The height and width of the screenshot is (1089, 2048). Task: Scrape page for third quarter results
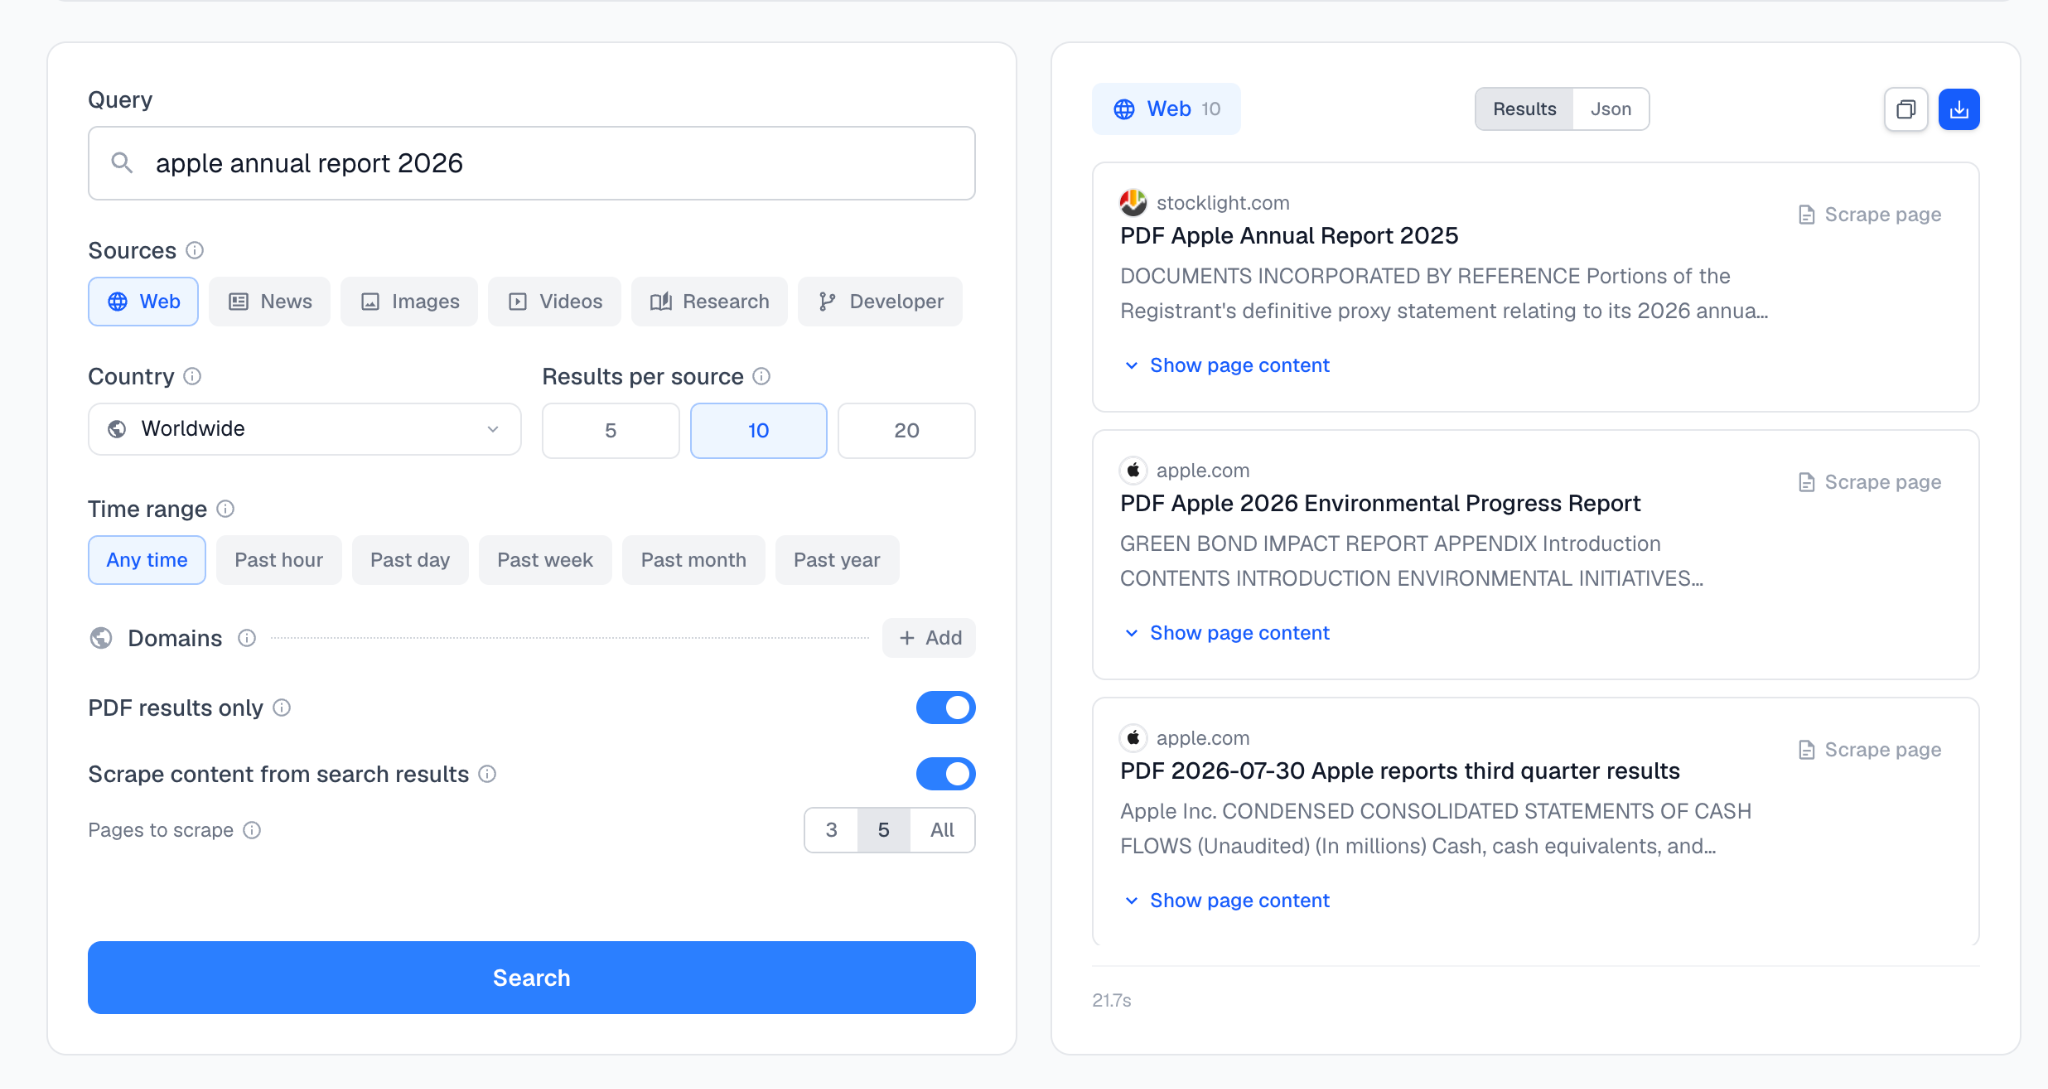coord(1869,750)
